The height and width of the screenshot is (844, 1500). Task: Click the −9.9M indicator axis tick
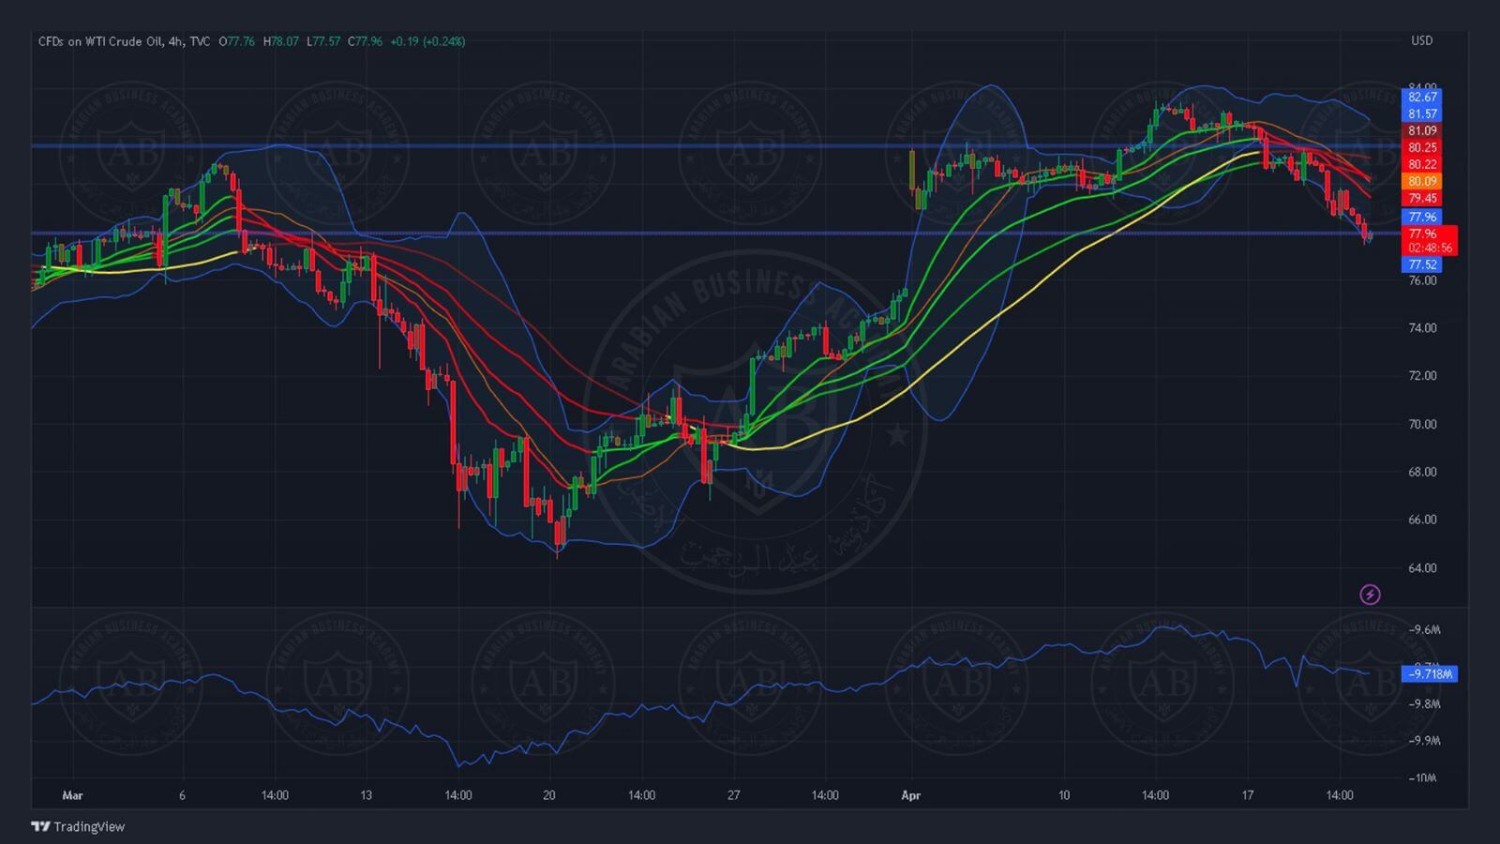point(1424,741)
